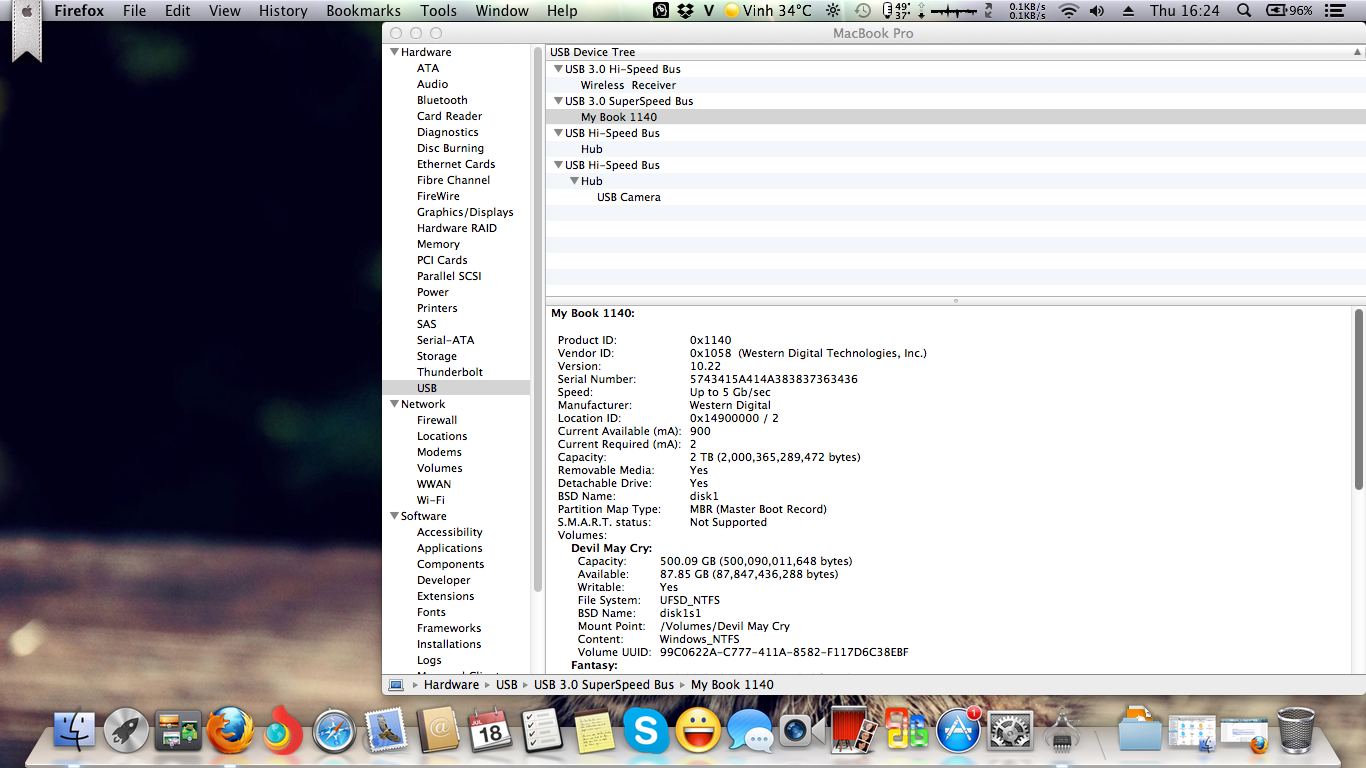Click the sidebar vertical scrollbar
Viewport: 1366px width, 768px height.
click(538, 320)
